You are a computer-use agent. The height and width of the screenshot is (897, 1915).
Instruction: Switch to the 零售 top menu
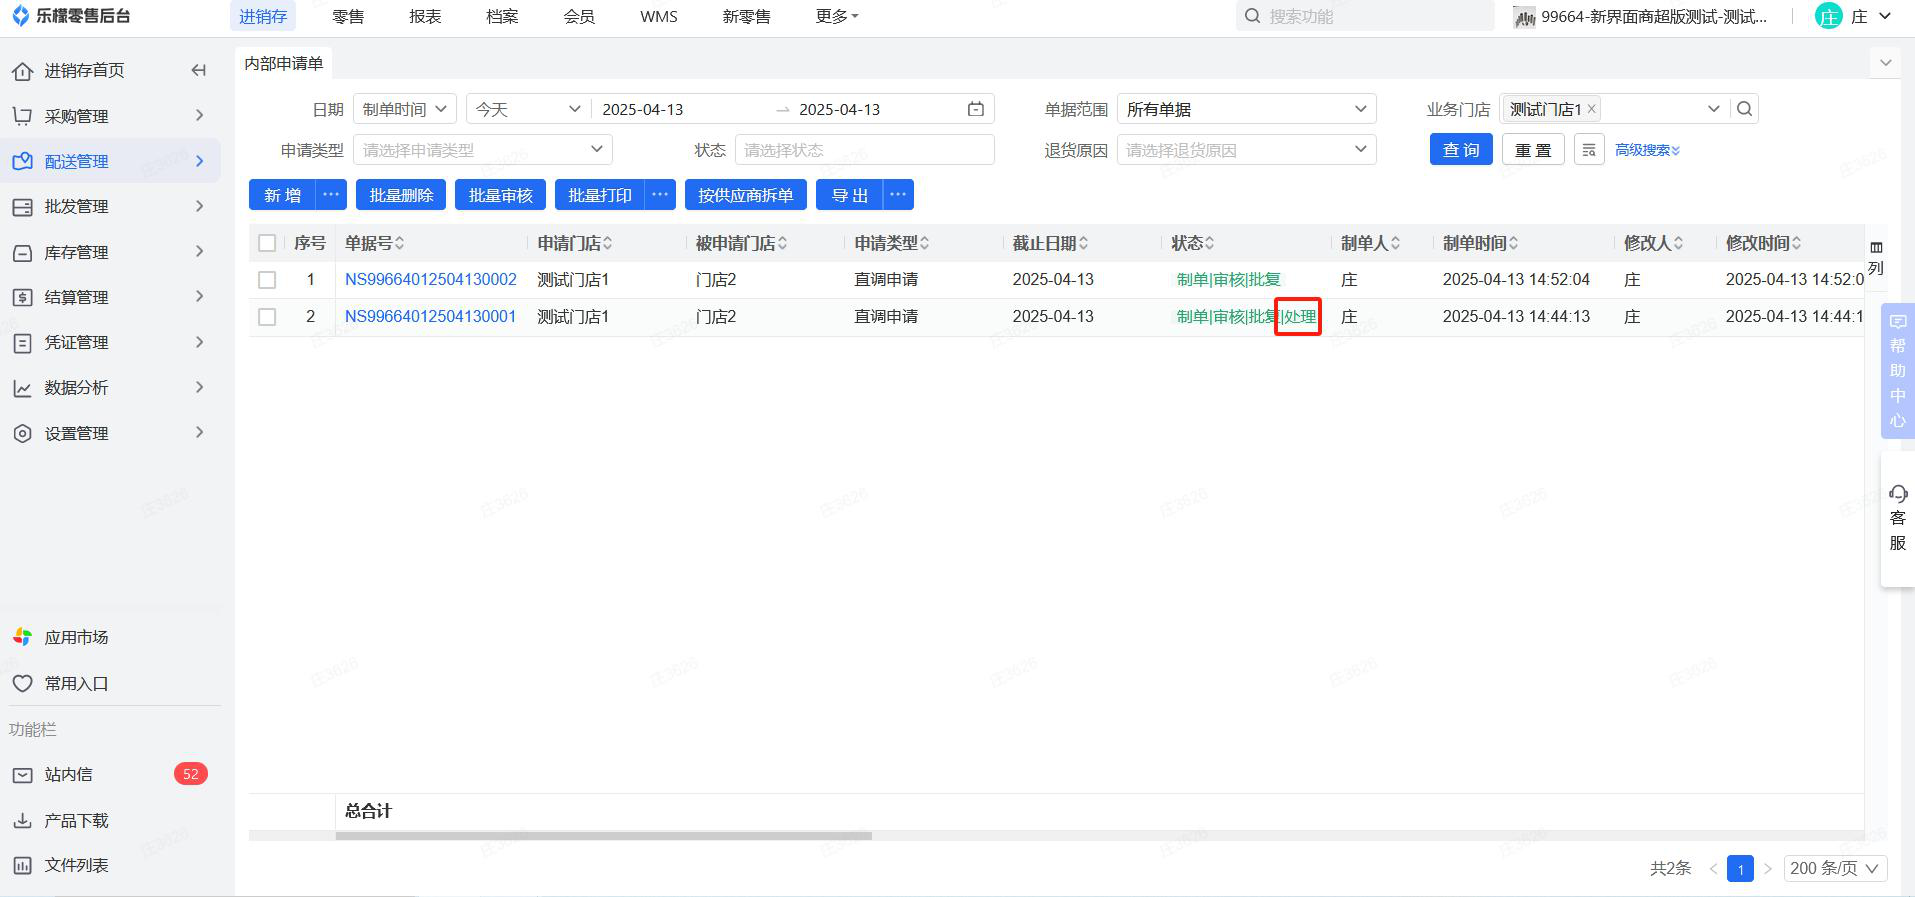[348, 17]
